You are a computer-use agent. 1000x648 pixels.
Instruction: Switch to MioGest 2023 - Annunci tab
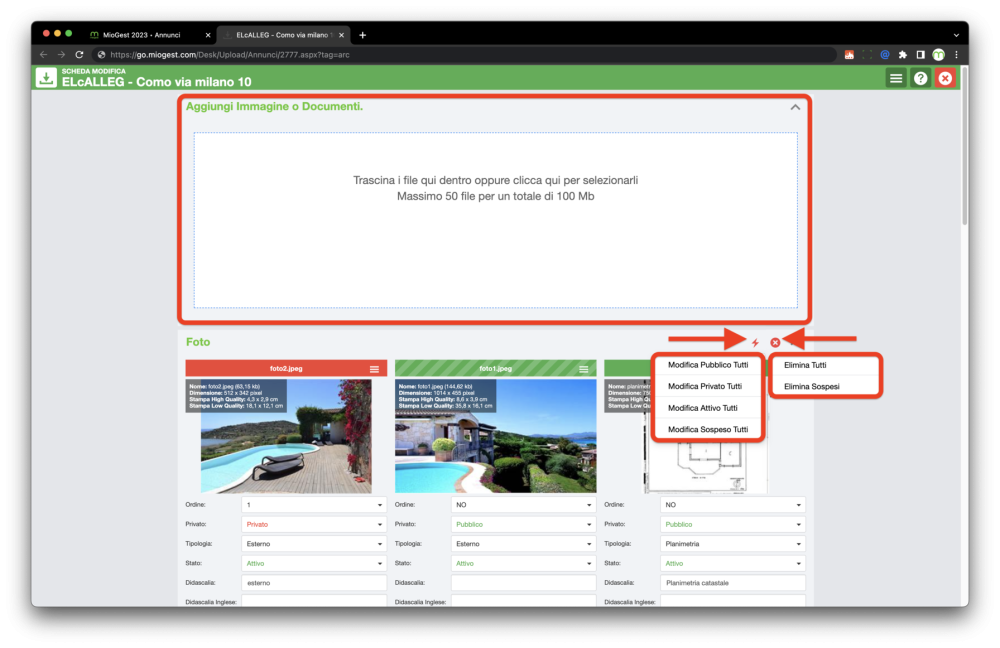pos(148,35)
